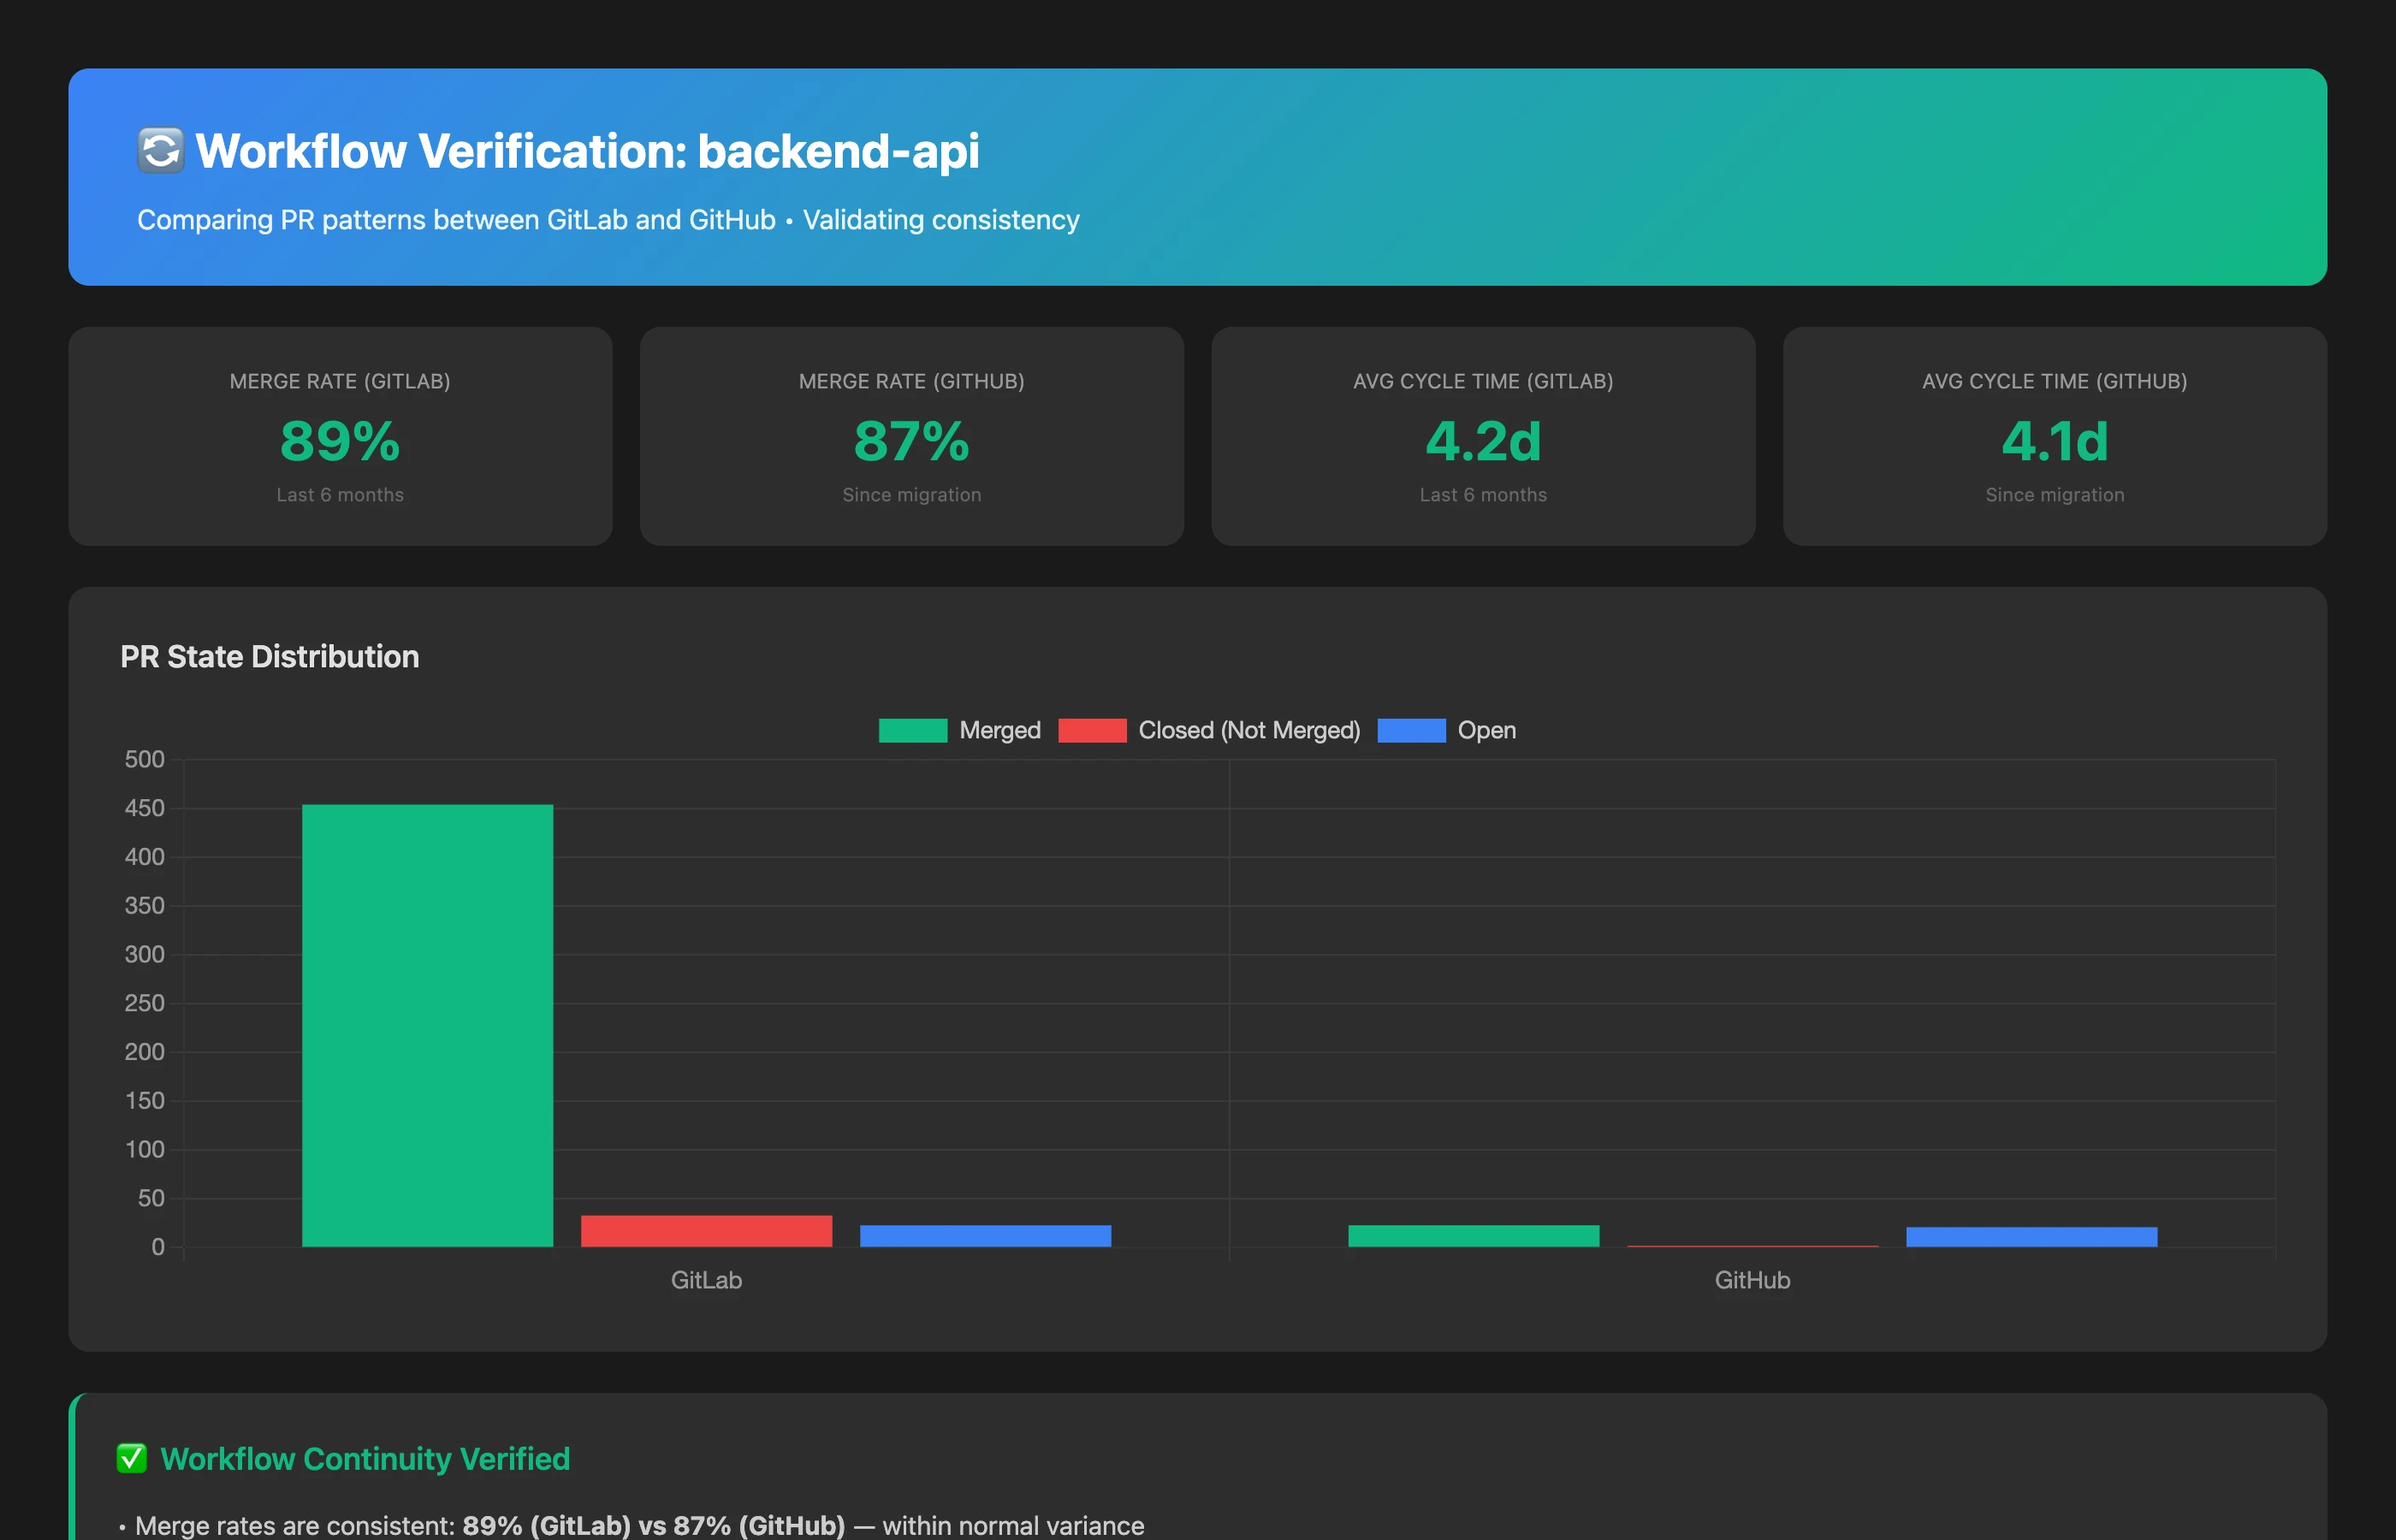The height and width of the screenshot is (1540, 2396).
Task: Click the Workflow Verification: backend-api heading
Action: tap(587, 151)
